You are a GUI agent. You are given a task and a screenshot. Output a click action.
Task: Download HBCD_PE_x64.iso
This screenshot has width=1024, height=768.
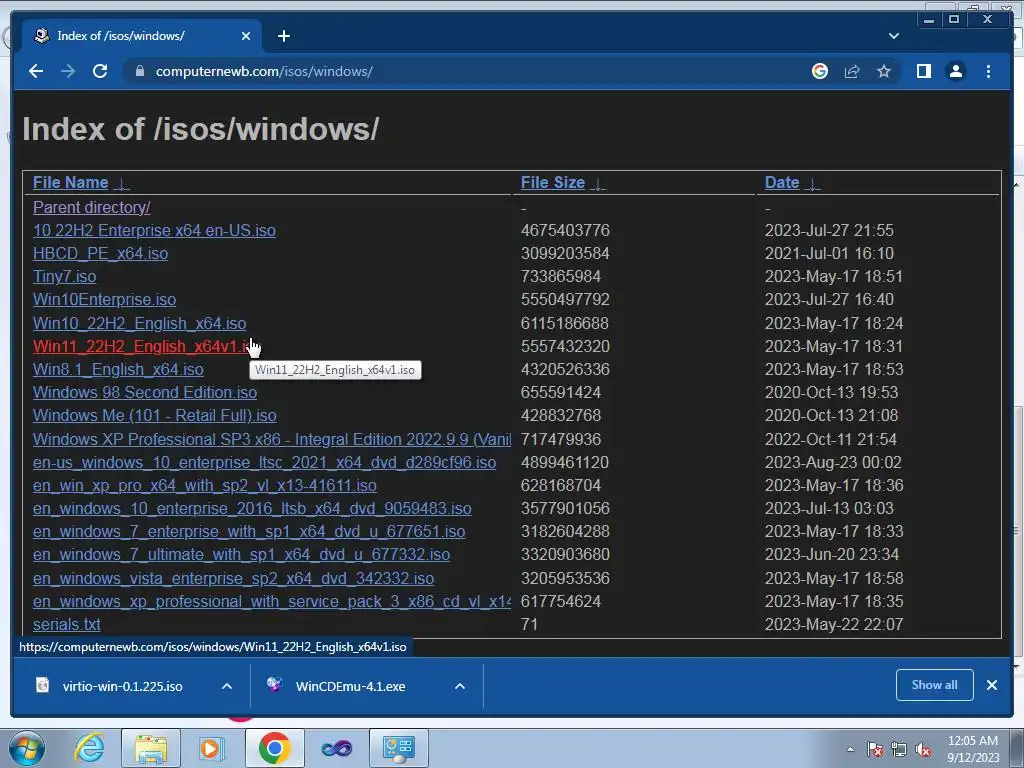tap(101, 253)
